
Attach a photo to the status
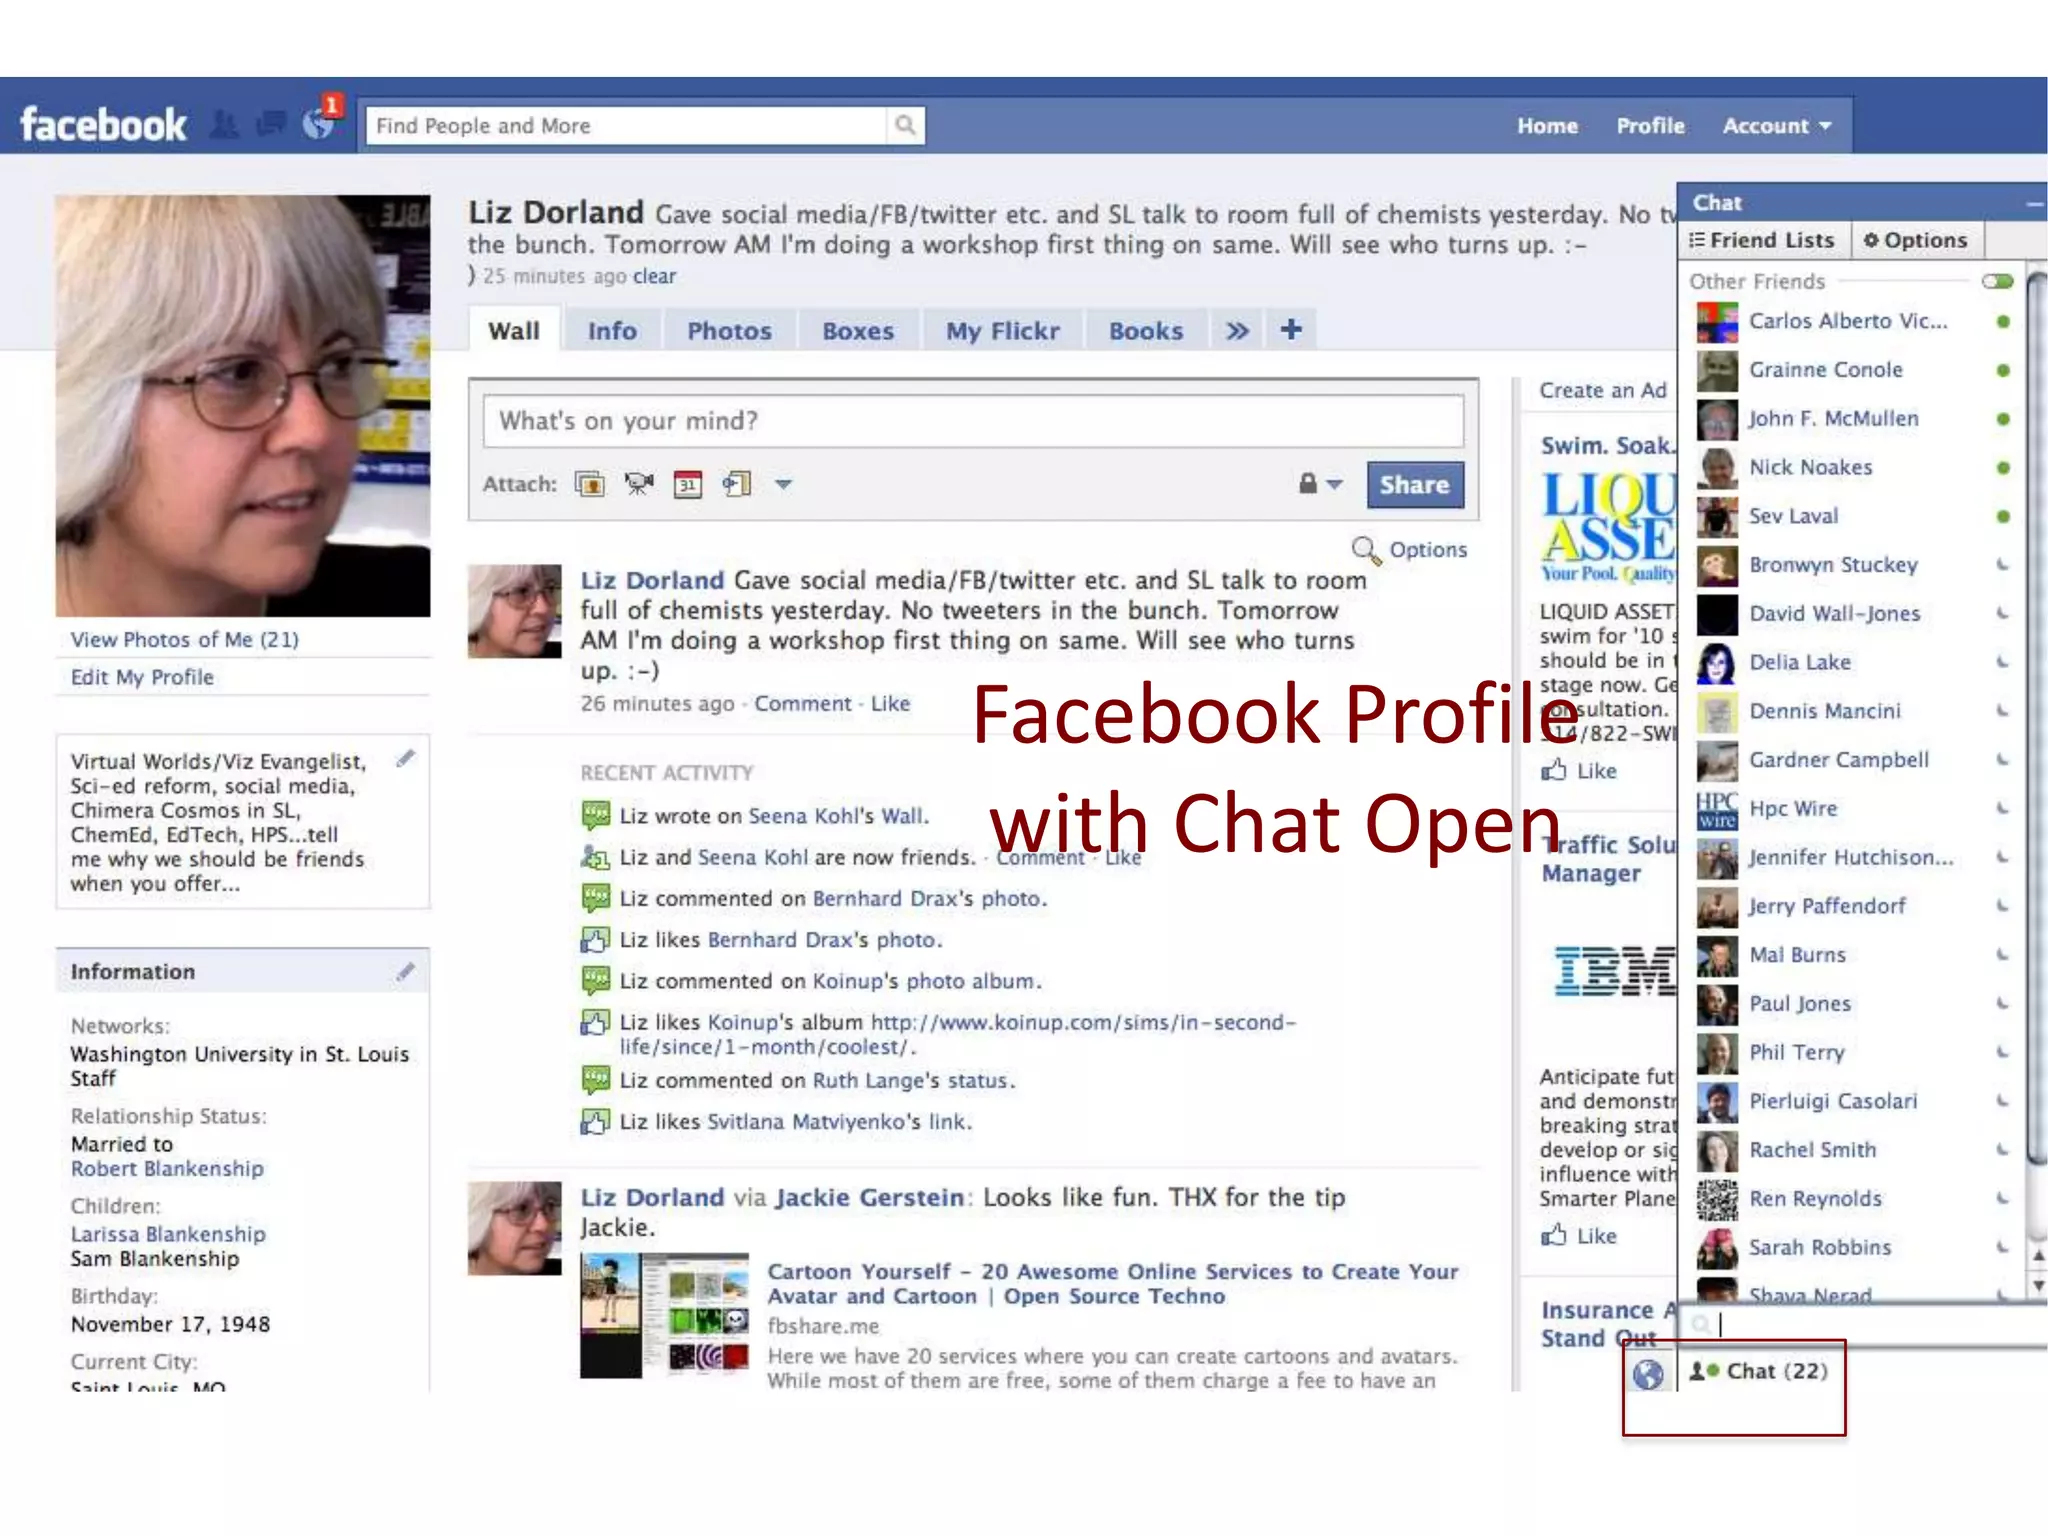pos(590,484)
